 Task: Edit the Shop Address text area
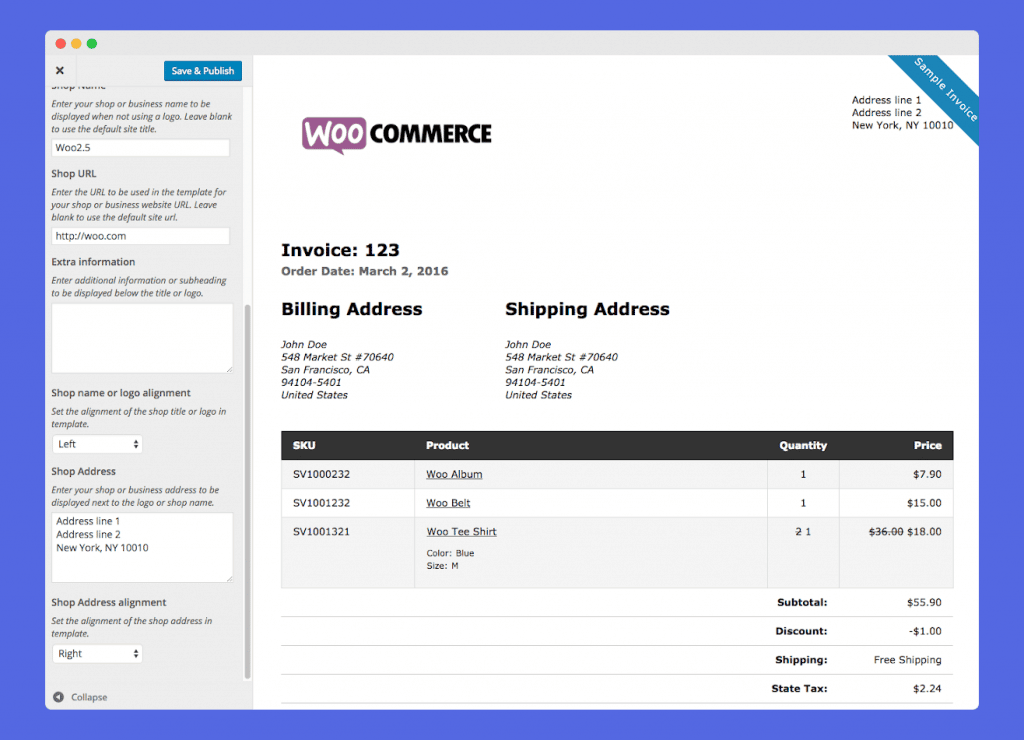point(142,547)
